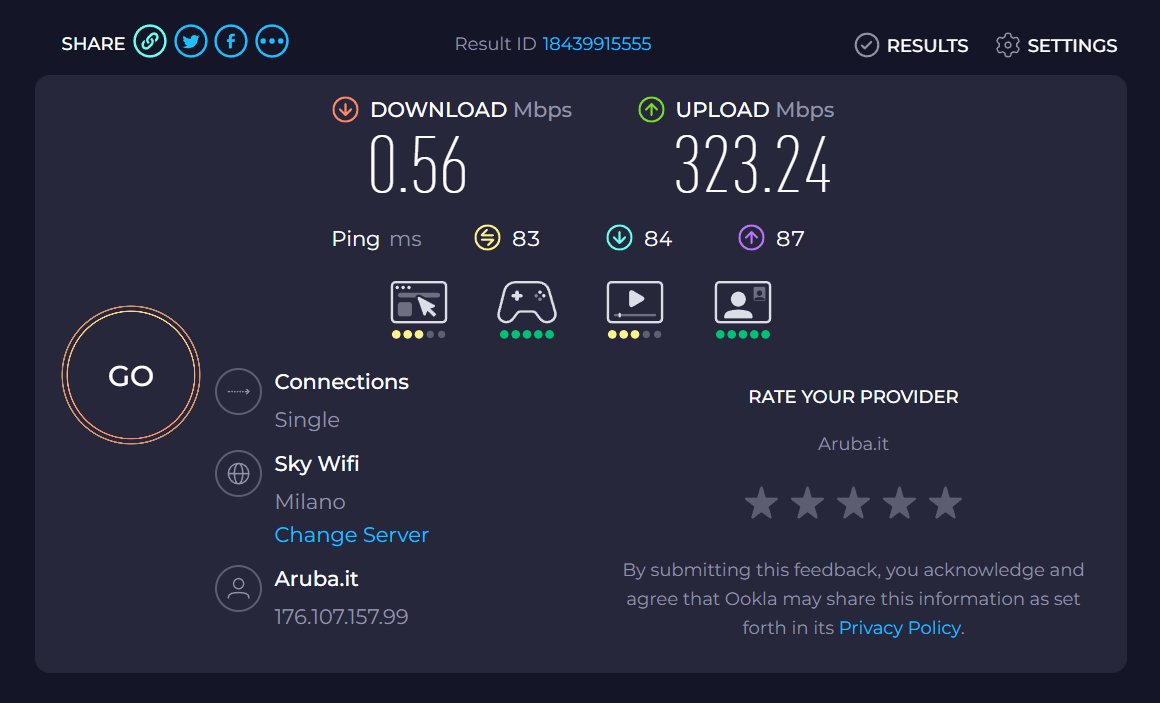The image size is (1160, 703).
Task: Open Result ID 18439915555 link
Action: tap(597, 44)
